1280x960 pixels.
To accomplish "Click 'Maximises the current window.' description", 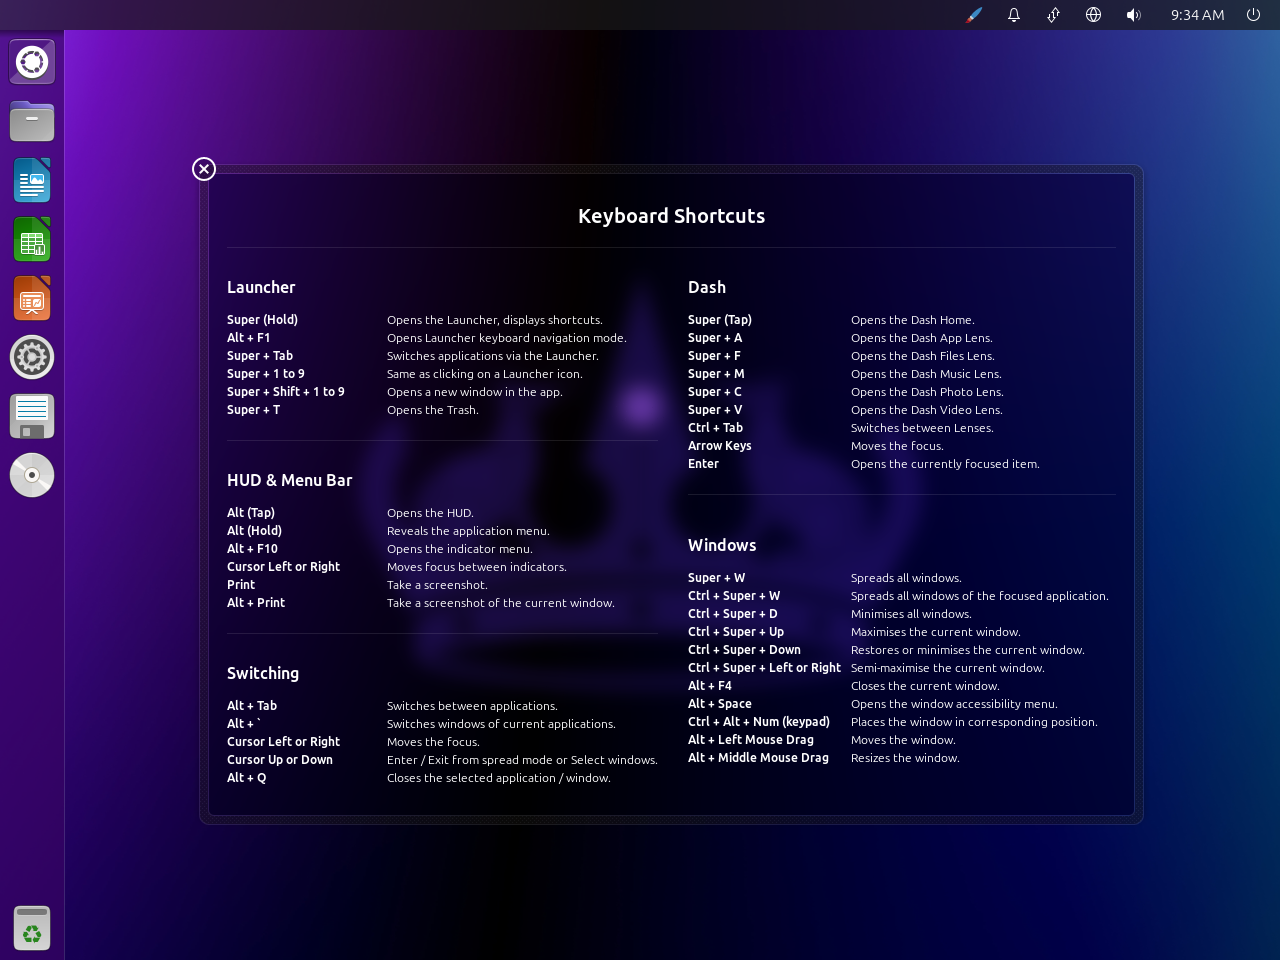I will pyautogui.click(x=936, y=632).
